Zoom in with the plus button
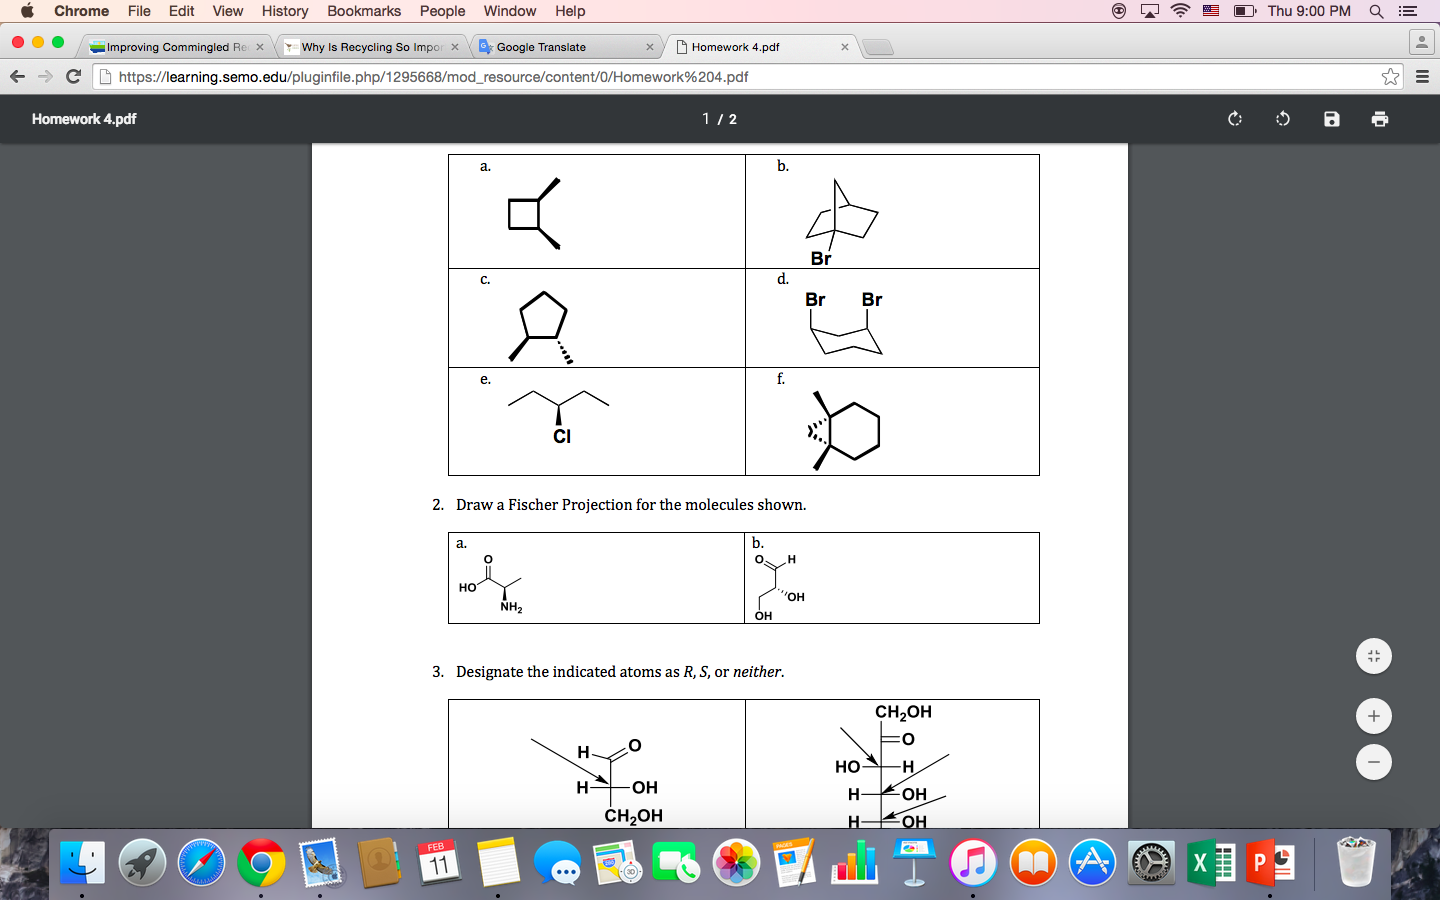Screen dimensions: 1440x900 [x=1373, y=716]
